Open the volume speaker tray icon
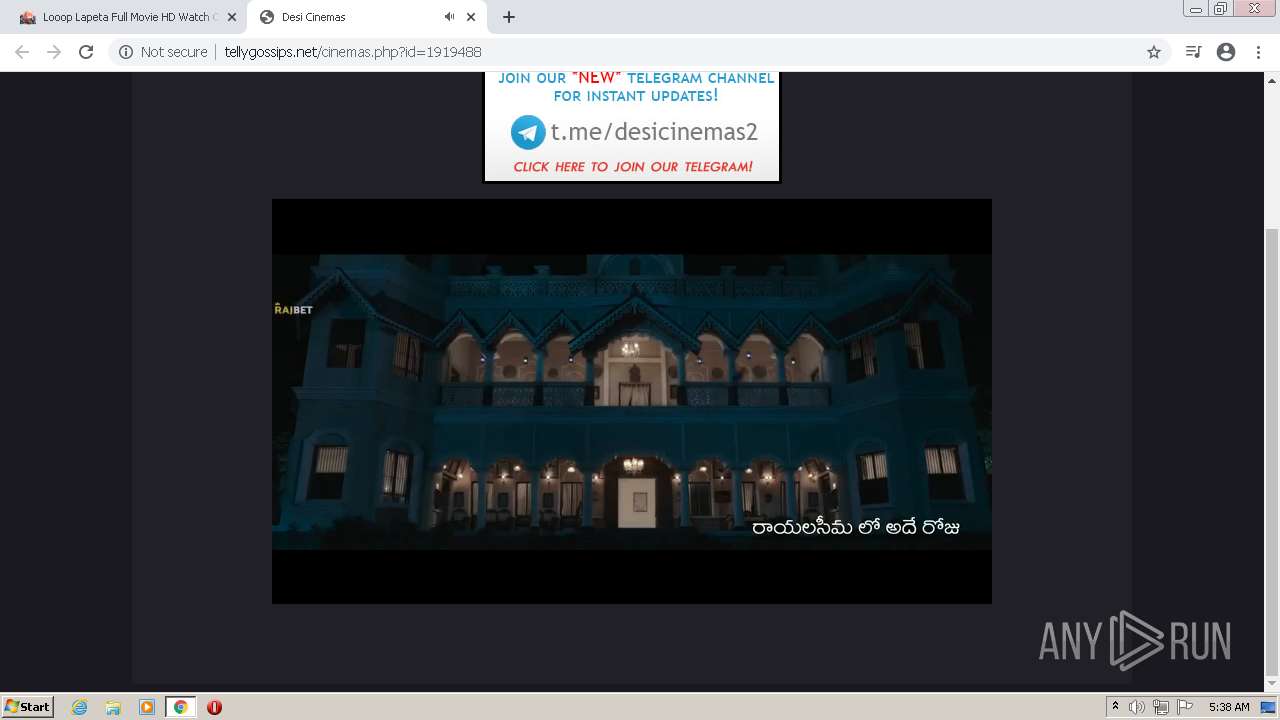Viewport: 1280px width, 720px height. [1136, 707]
